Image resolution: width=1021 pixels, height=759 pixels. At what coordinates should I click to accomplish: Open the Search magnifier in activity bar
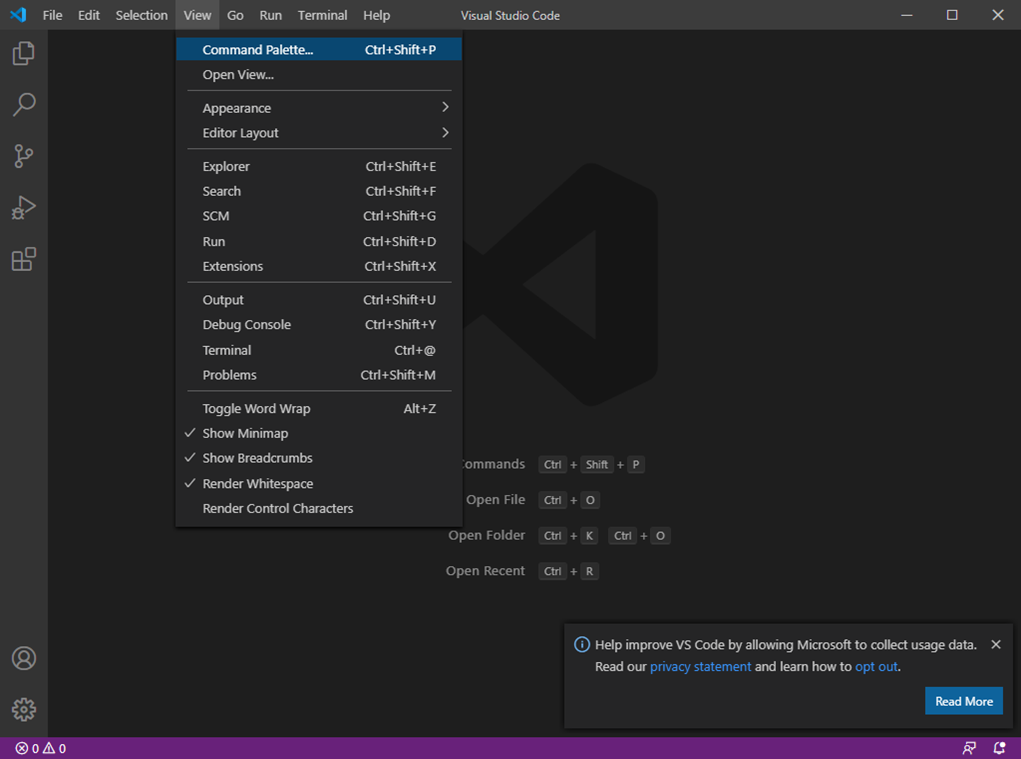pos(23,104)
